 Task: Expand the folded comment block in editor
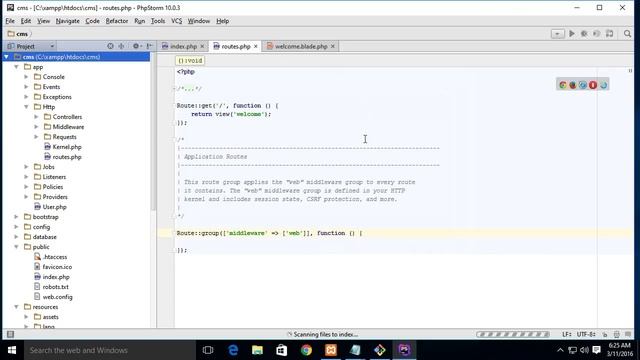coord(189,89)
